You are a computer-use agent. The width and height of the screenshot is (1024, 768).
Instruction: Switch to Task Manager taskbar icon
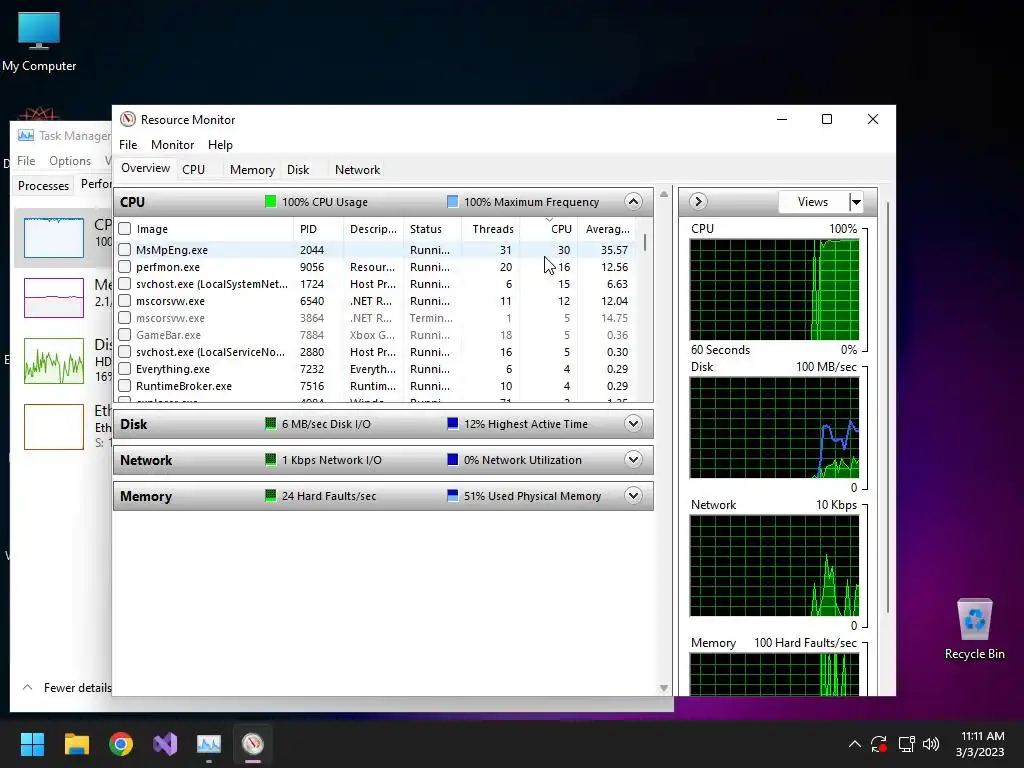click(209, 744)
